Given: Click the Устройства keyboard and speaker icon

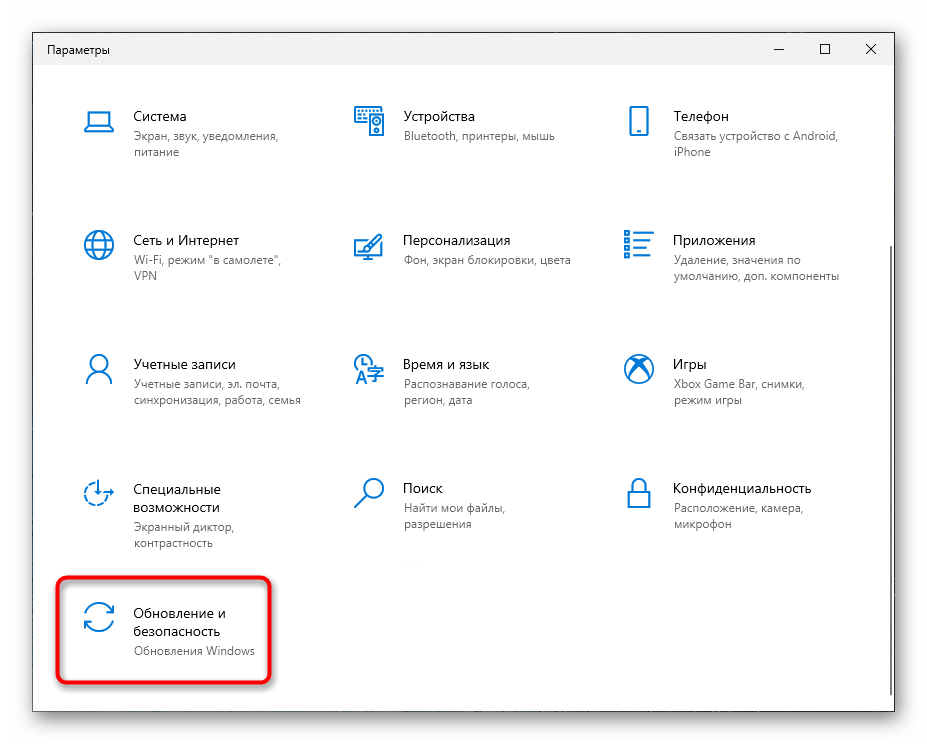Looking at the screenshot, I should click(x=369, y=121).
